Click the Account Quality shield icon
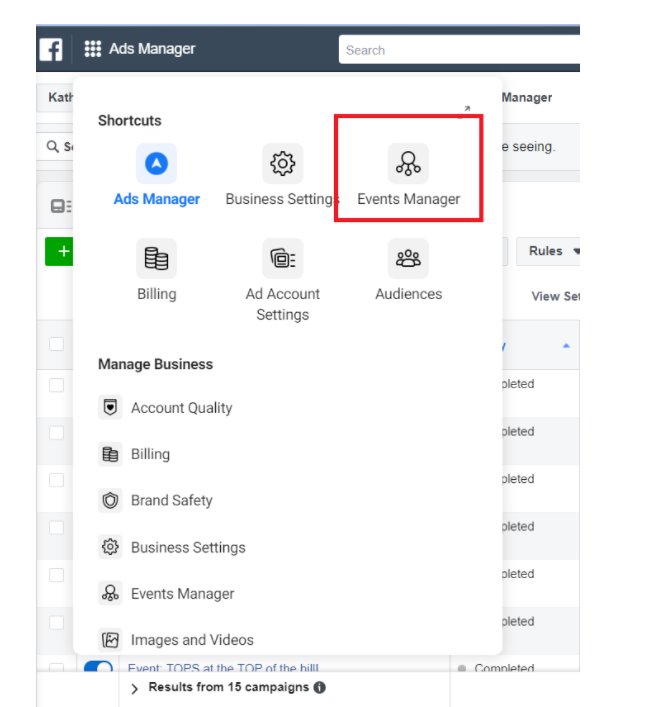The width and height of the screenshot is (647, 707). 110,407
